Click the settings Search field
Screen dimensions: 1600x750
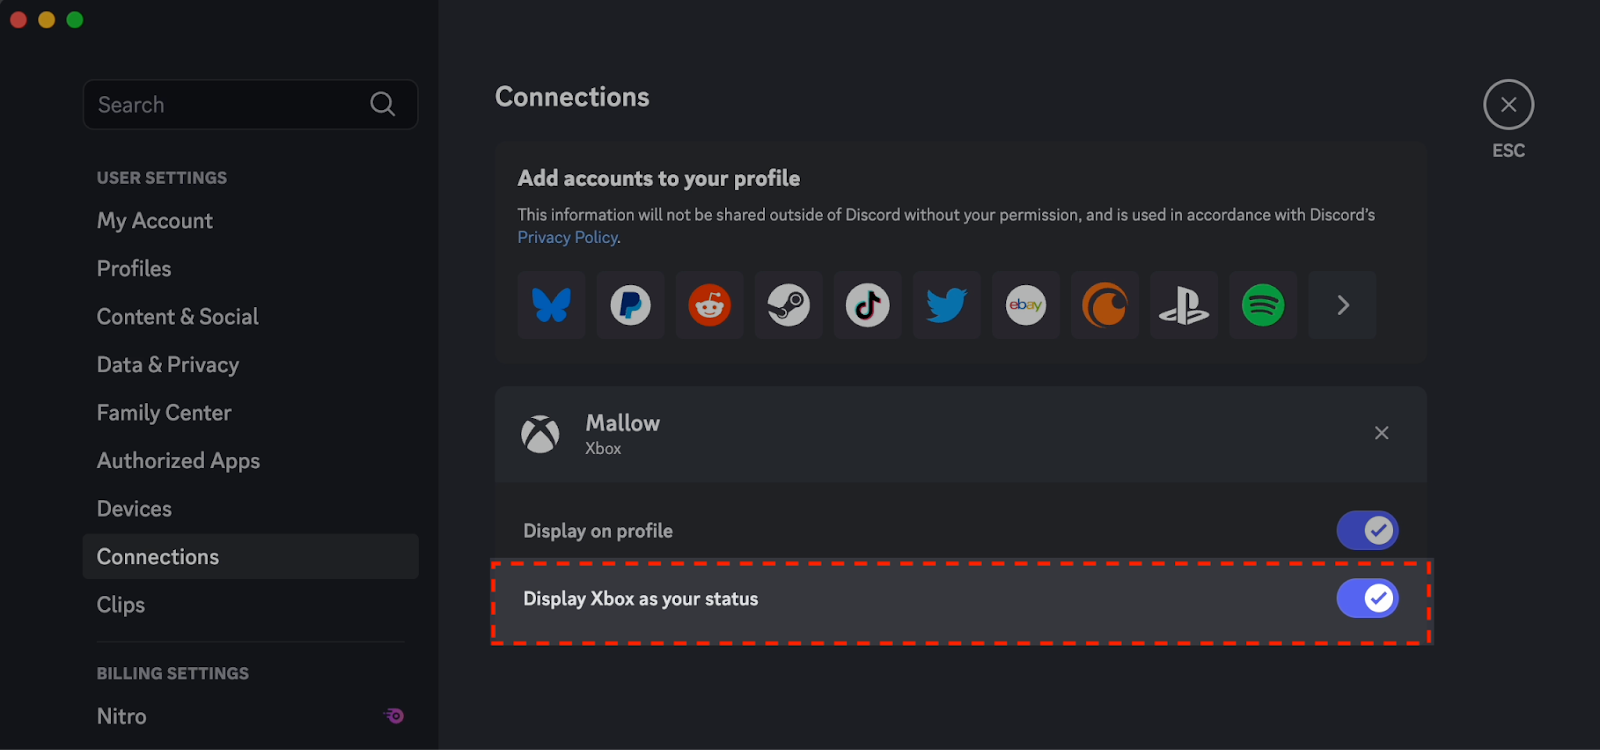(250, 104)
